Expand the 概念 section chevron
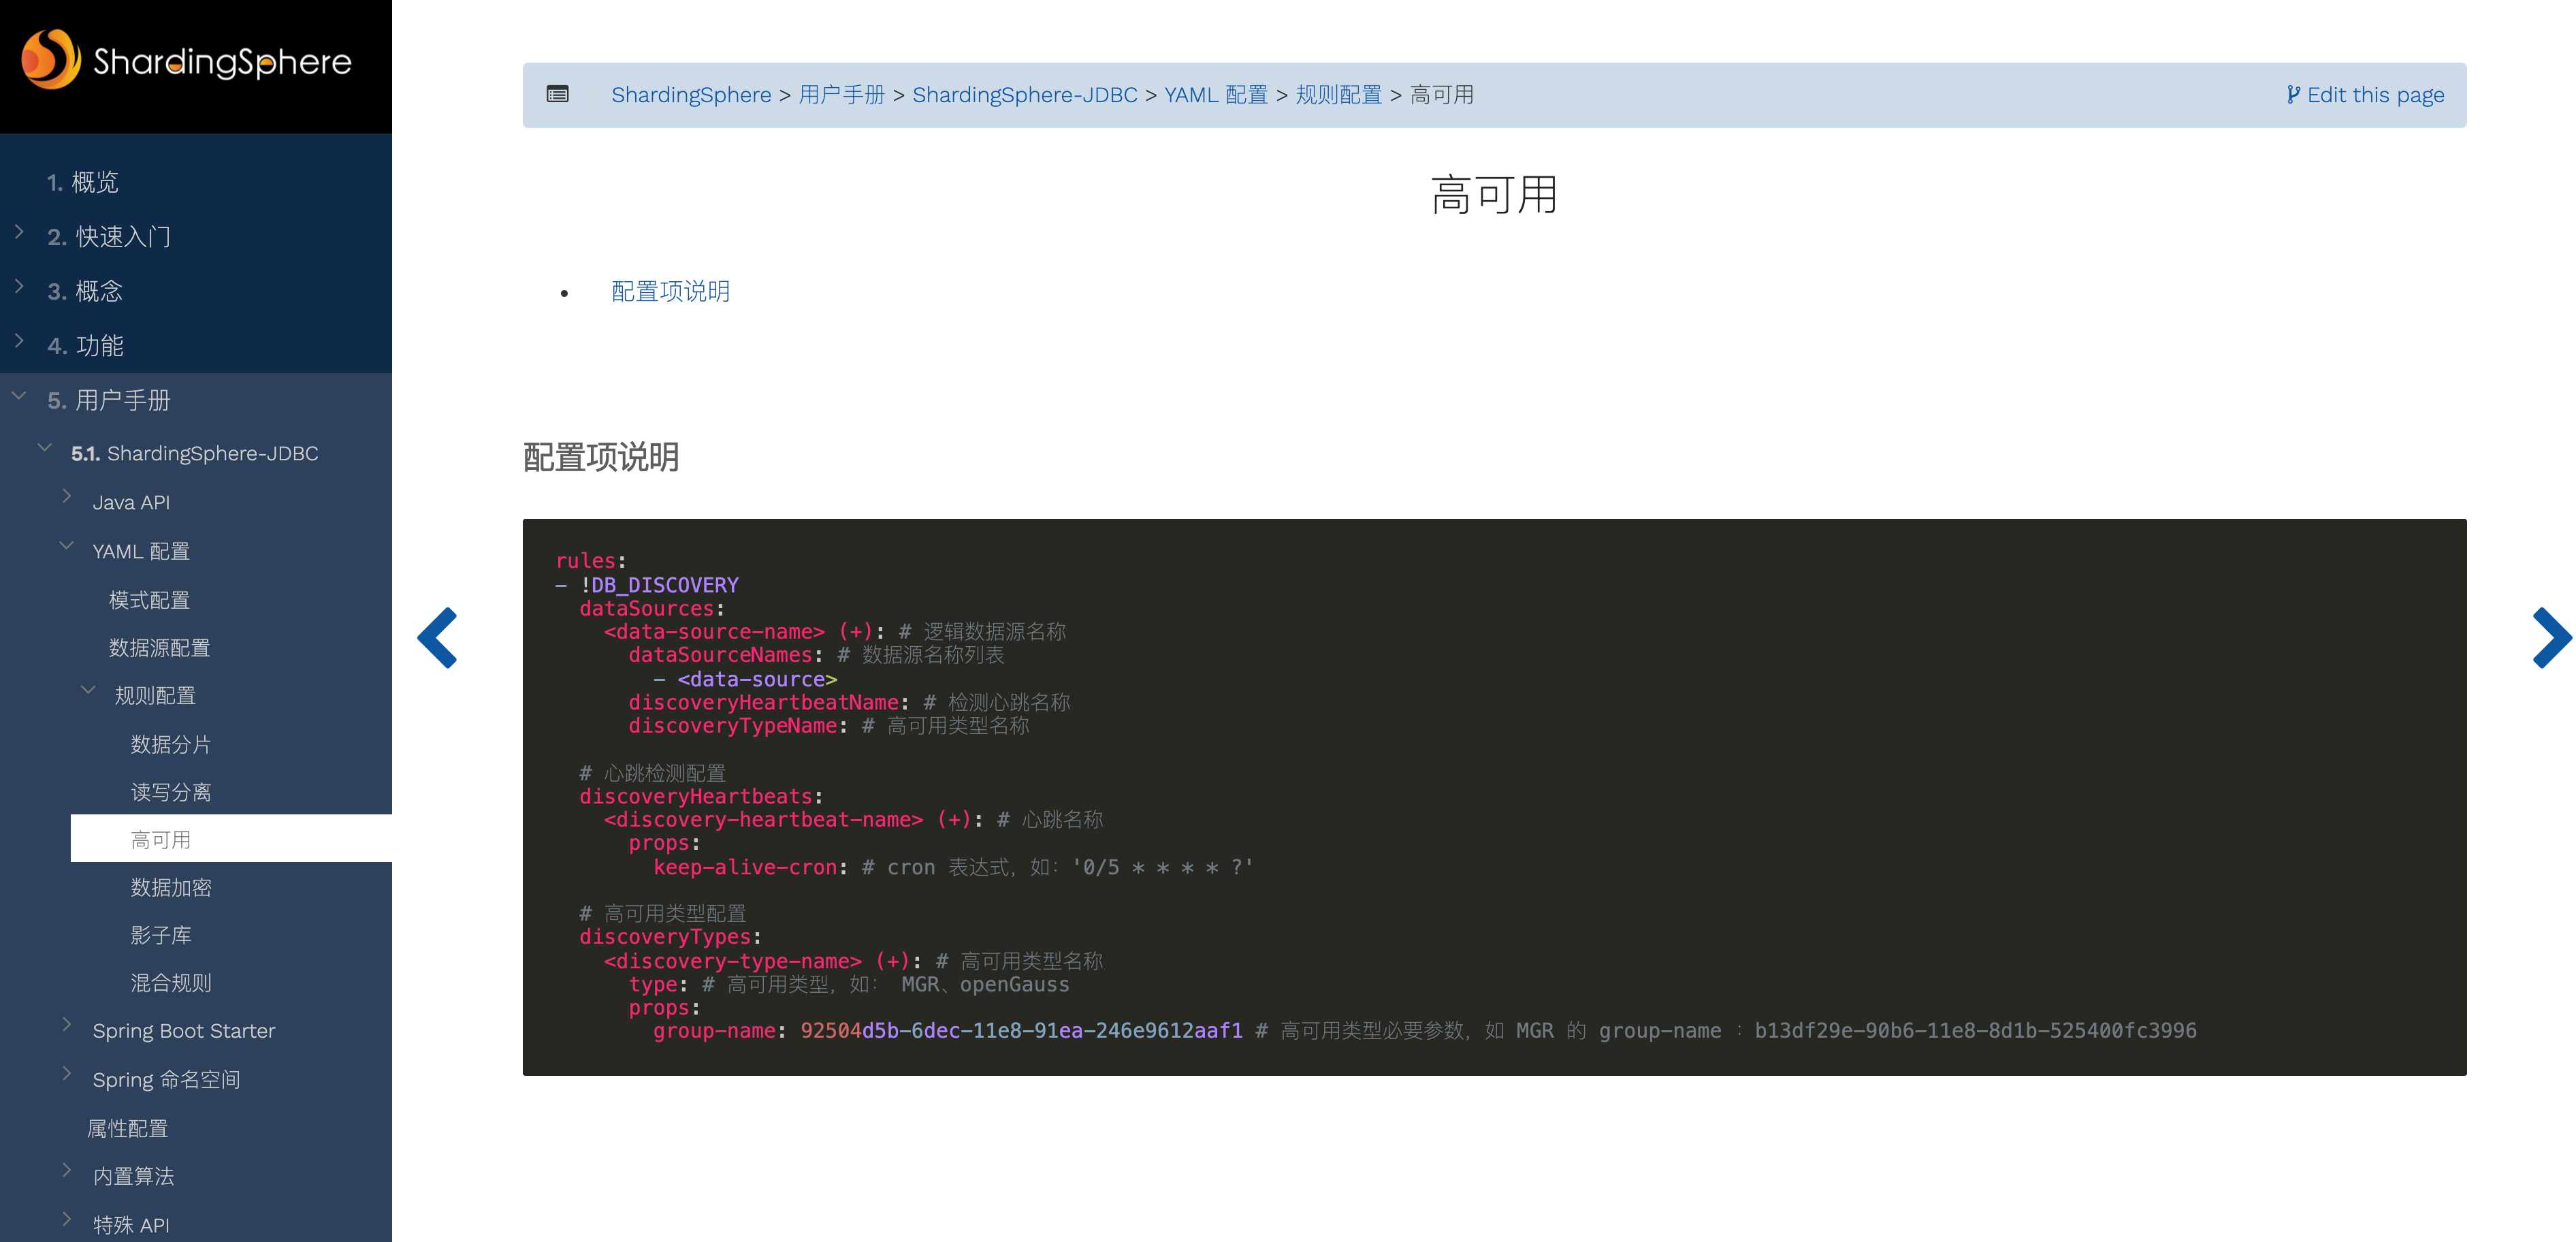2576x1242 pixels. (x=20, y=286)
